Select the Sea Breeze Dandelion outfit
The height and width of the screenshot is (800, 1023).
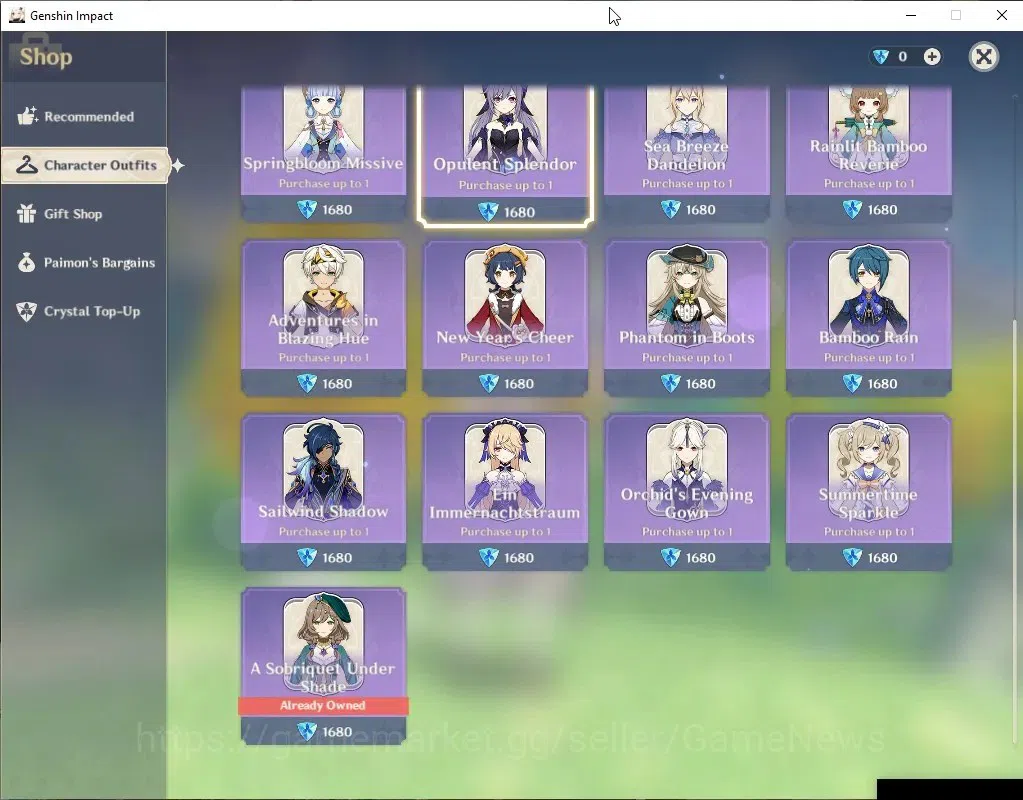[x=687, y=153]
